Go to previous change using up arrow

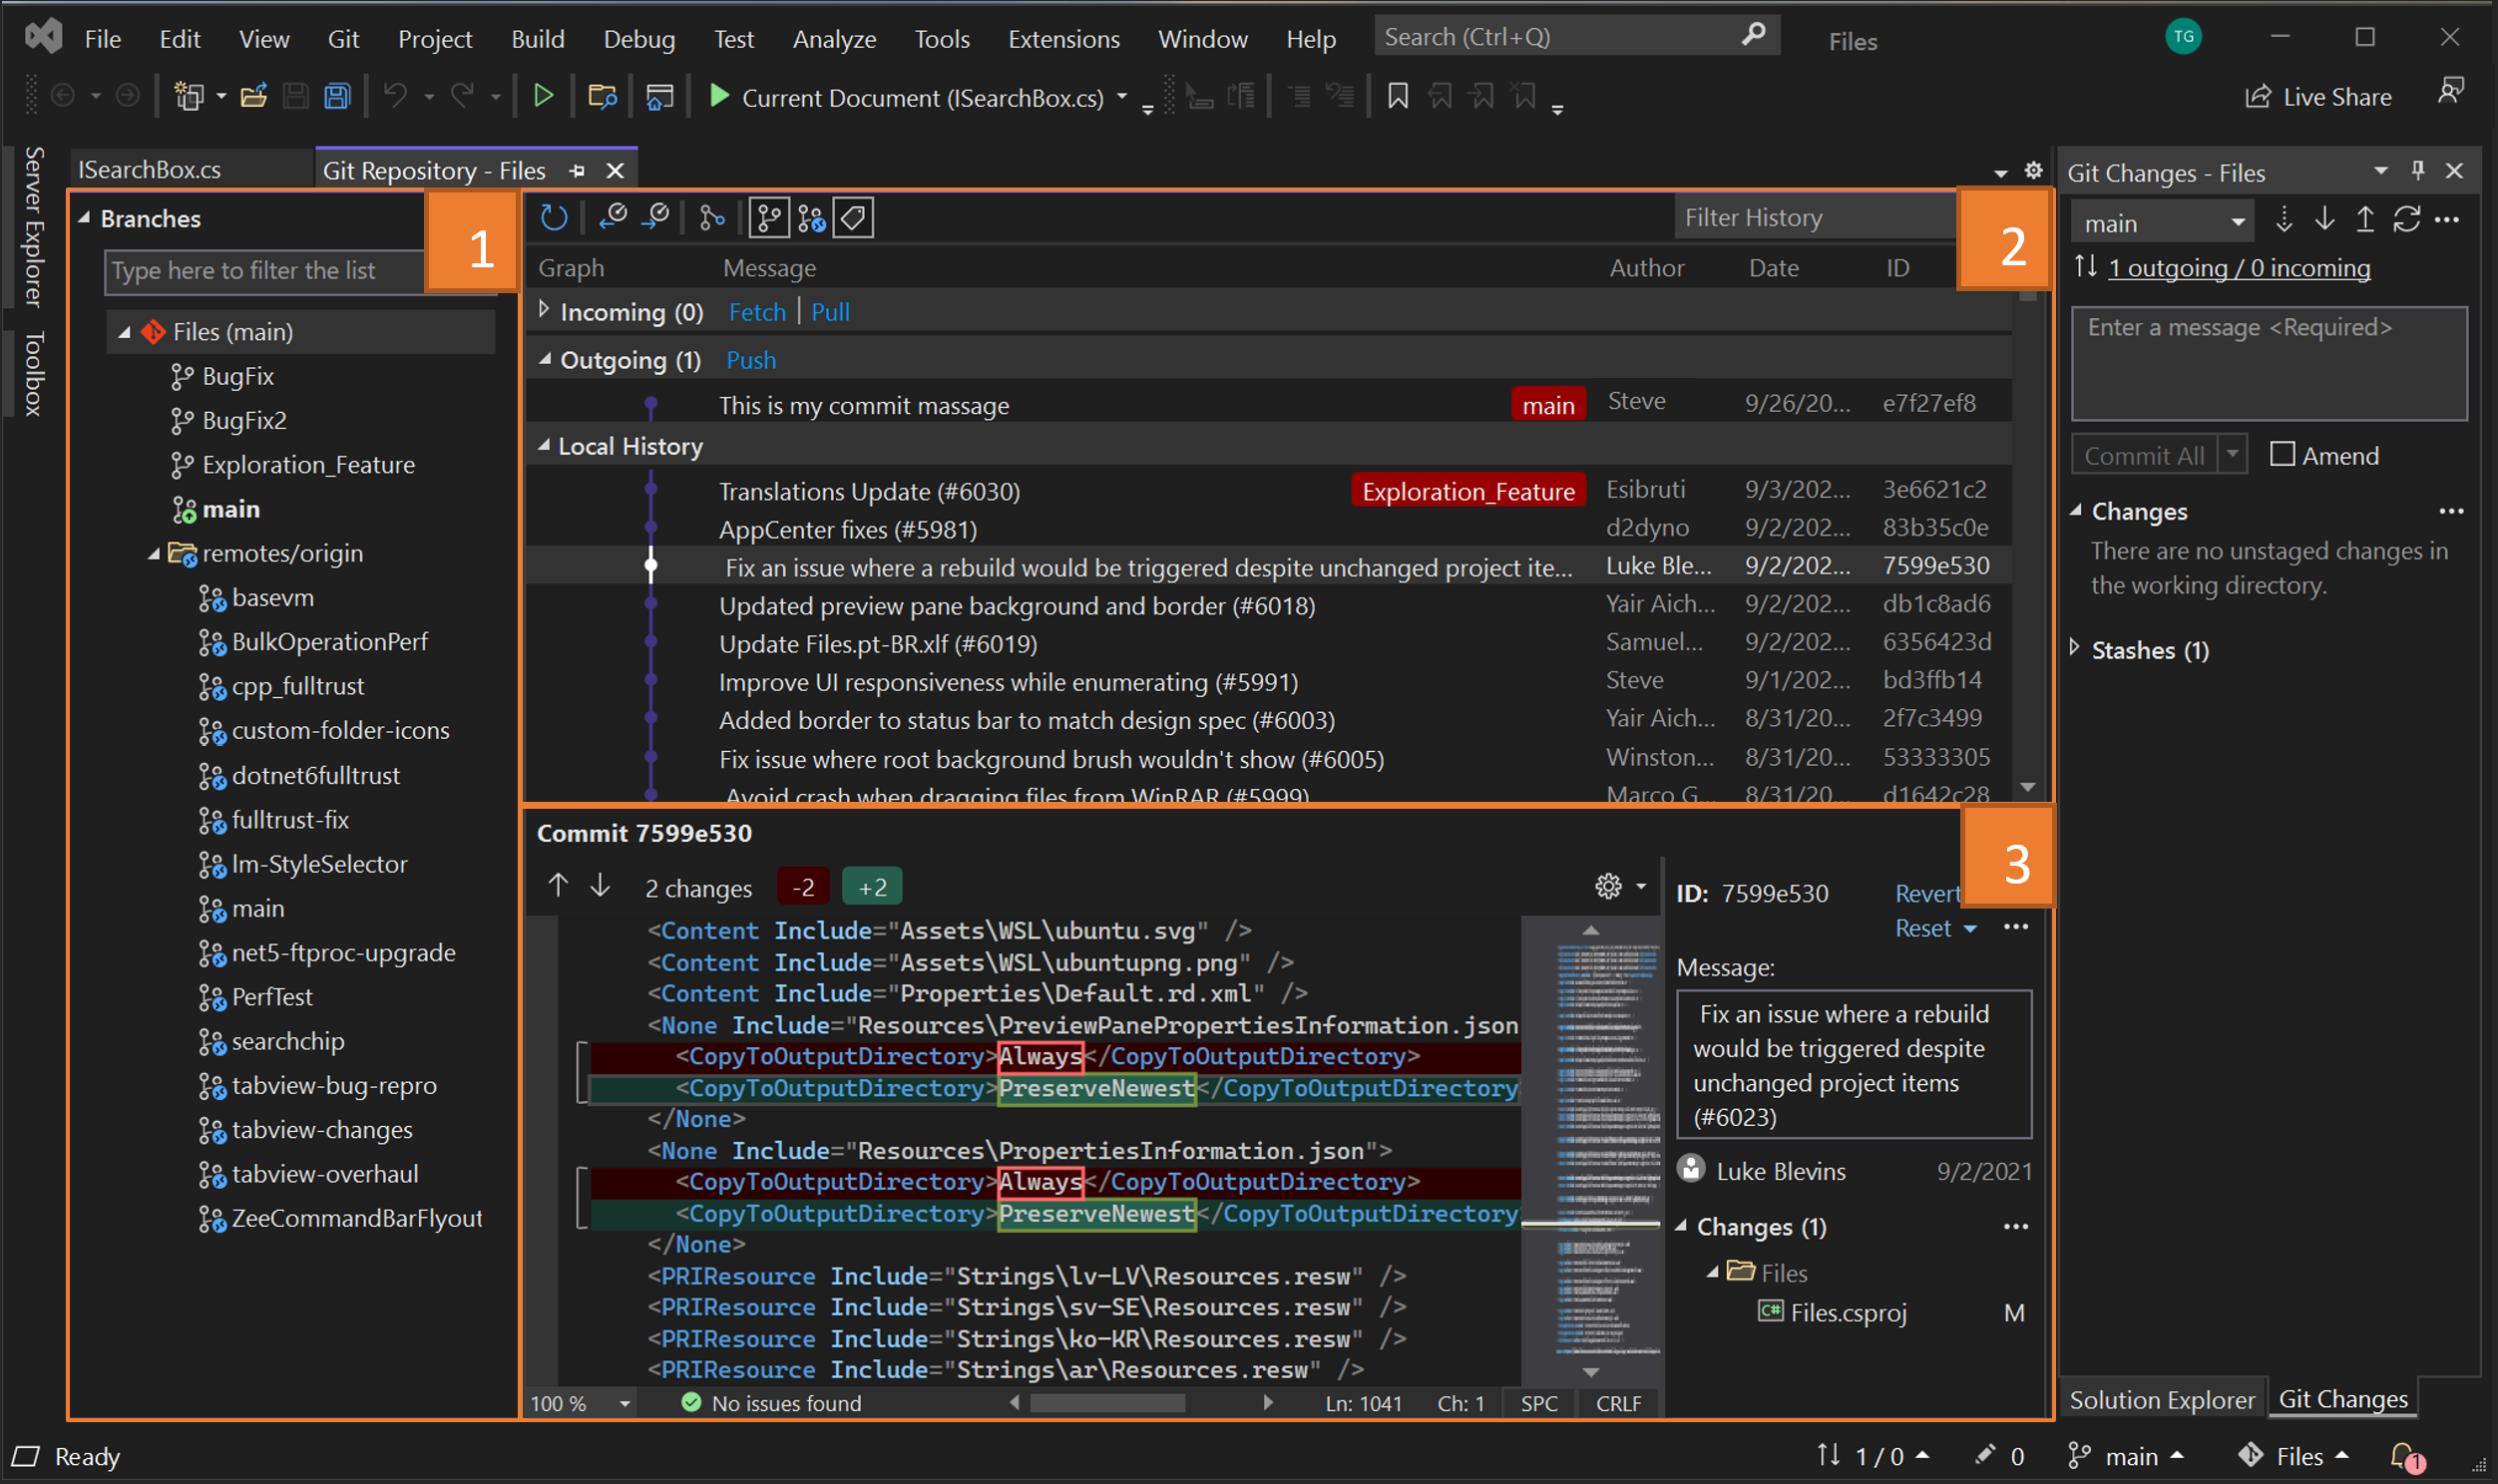558,885
